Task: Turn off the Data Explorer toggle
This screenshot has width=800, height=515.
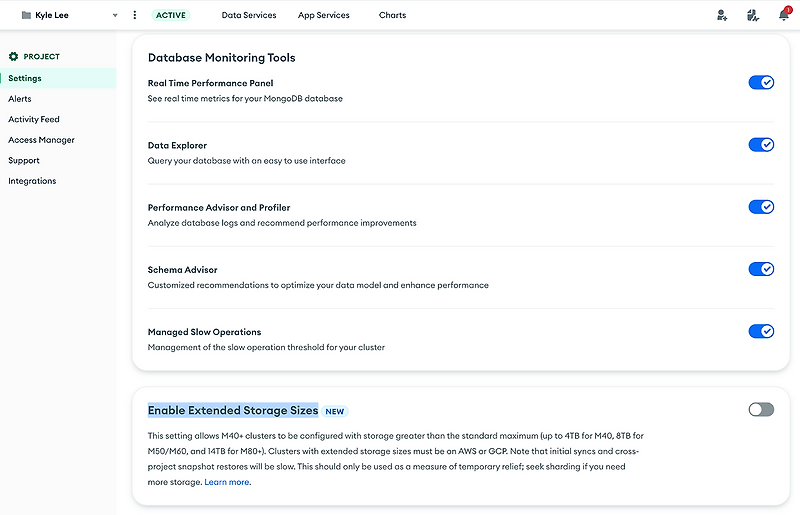Action: pyautogui.click(x=761, y=145)
